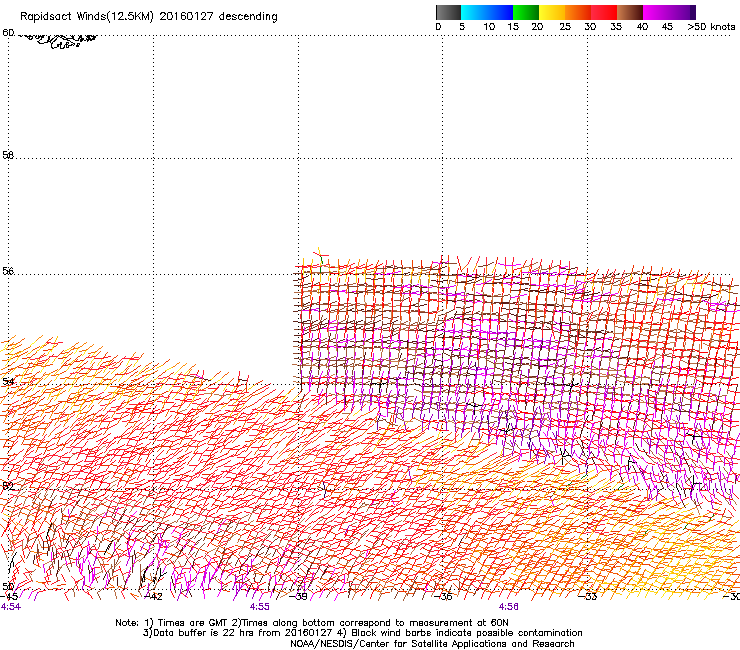The image size is (740, 650).
Task: Click the green 15-20 knots legend segment
Action: pos(526,12)
